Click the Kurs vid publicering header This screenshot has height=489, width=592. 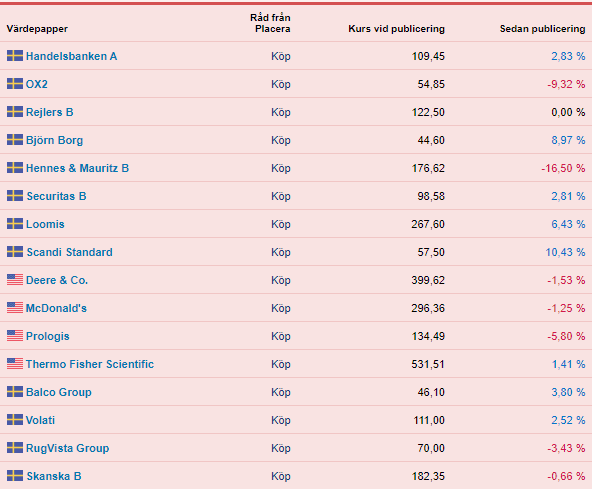click(396, 29)
